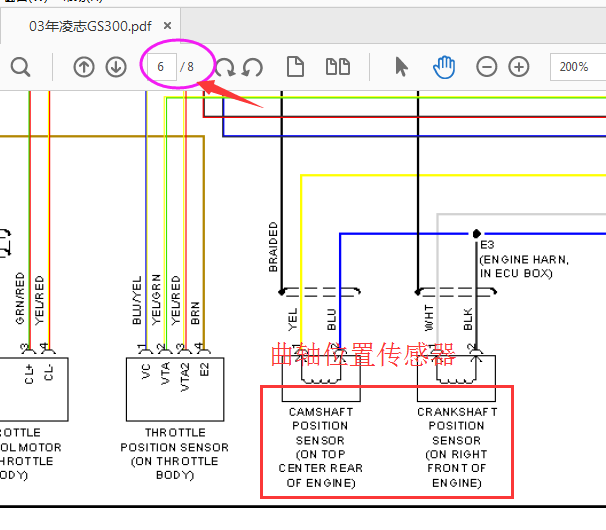Click the E3 engine harness label

[x=524, y=259]
